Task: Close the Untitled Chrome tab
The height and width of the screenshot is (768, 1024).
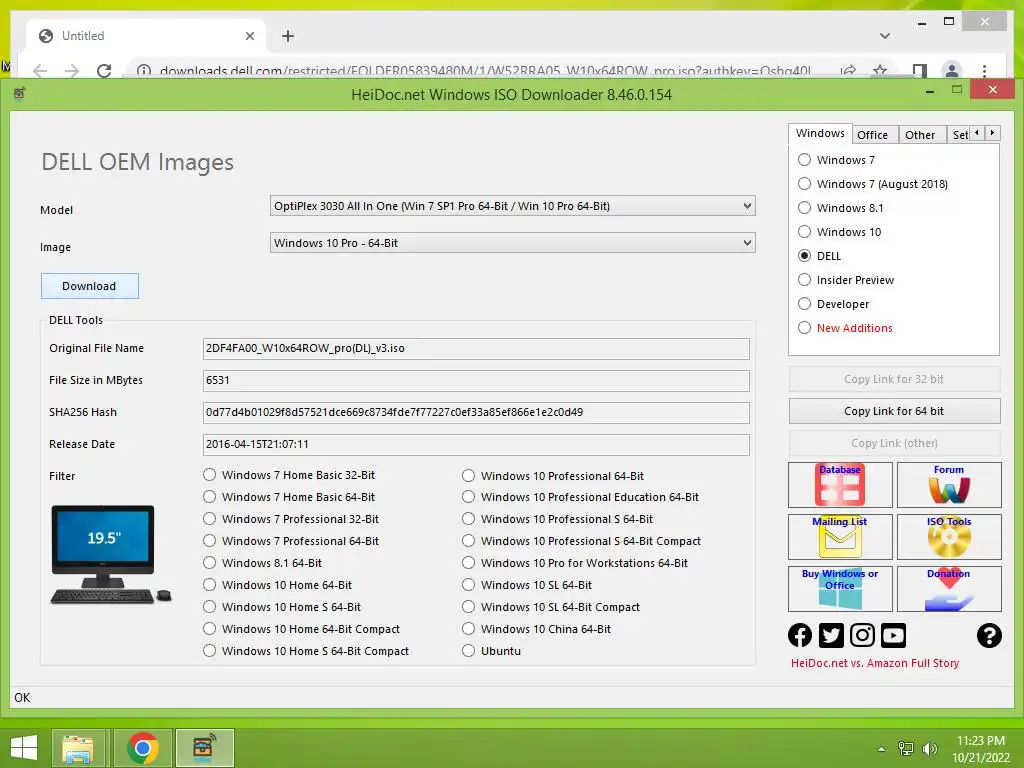Action: pos(249,36)
